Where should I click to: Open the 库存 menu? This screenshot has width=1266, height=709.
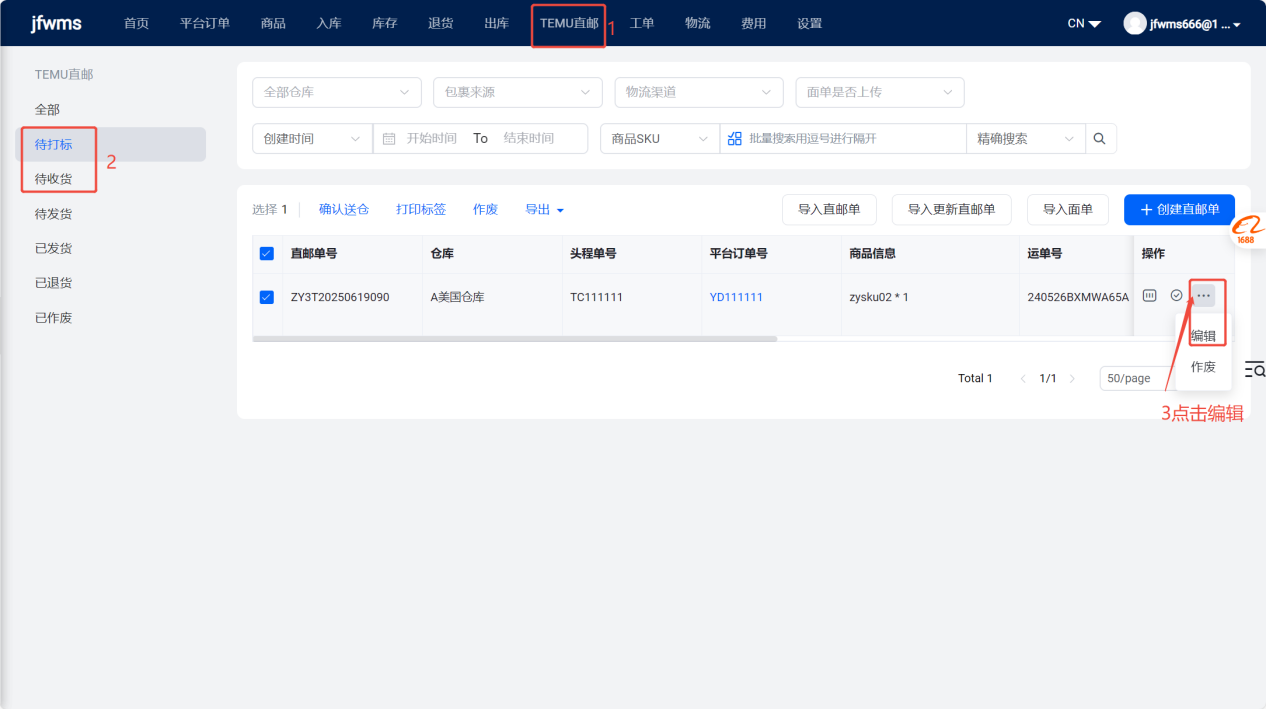[385, 23]
